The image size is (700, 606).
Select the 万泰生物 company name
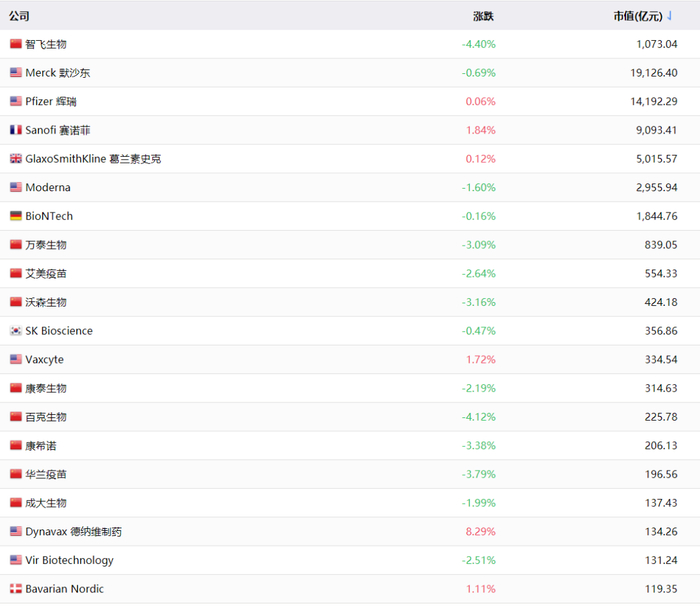coord(46,245)
